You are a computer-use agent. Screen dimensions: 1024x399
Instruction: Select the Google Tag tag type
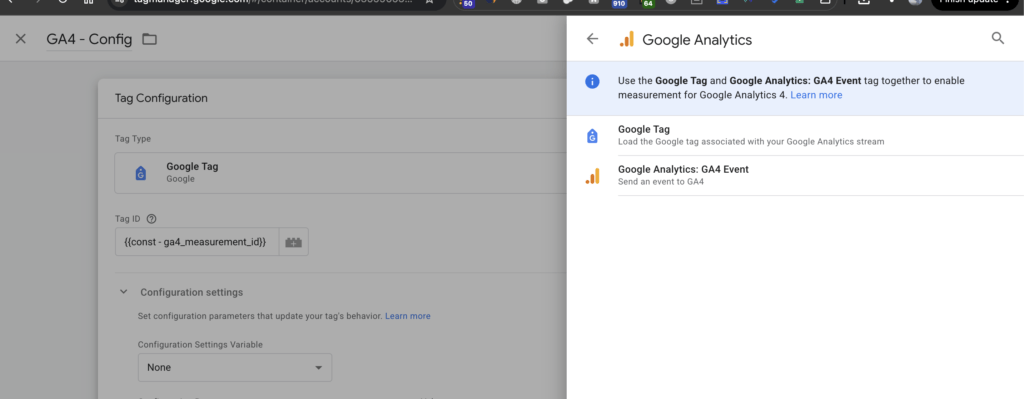tap(795, 135)
